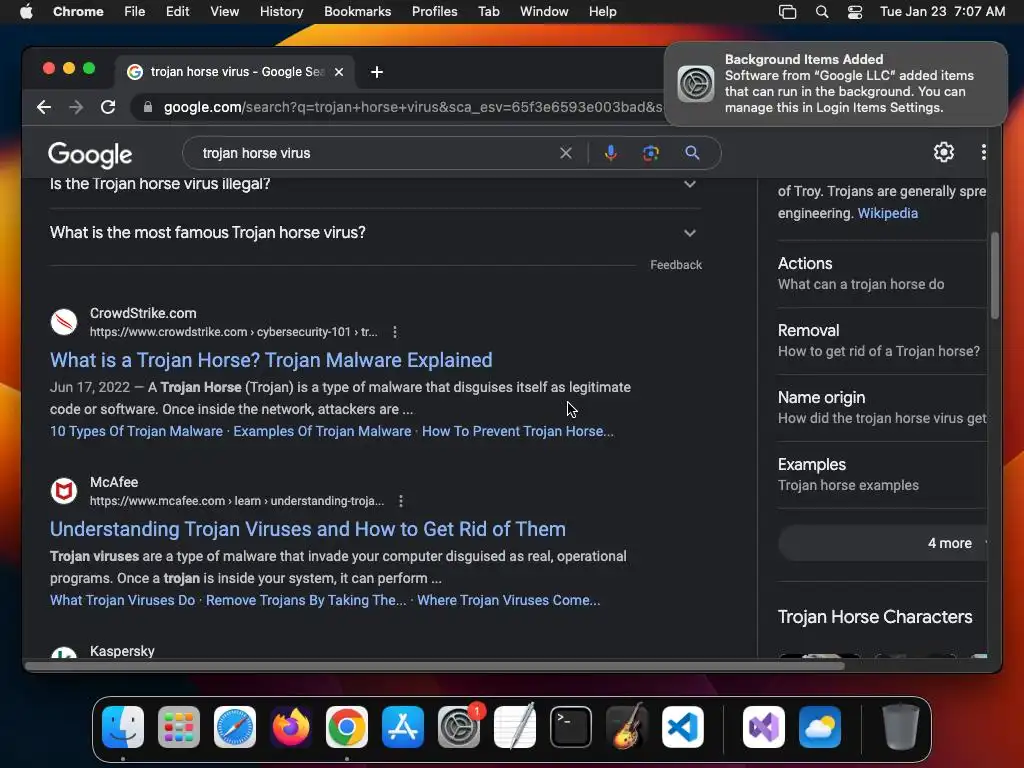Click the vertical page scrollbar thumb
This screenshot has height=768, width=1024.
[995, 276]
